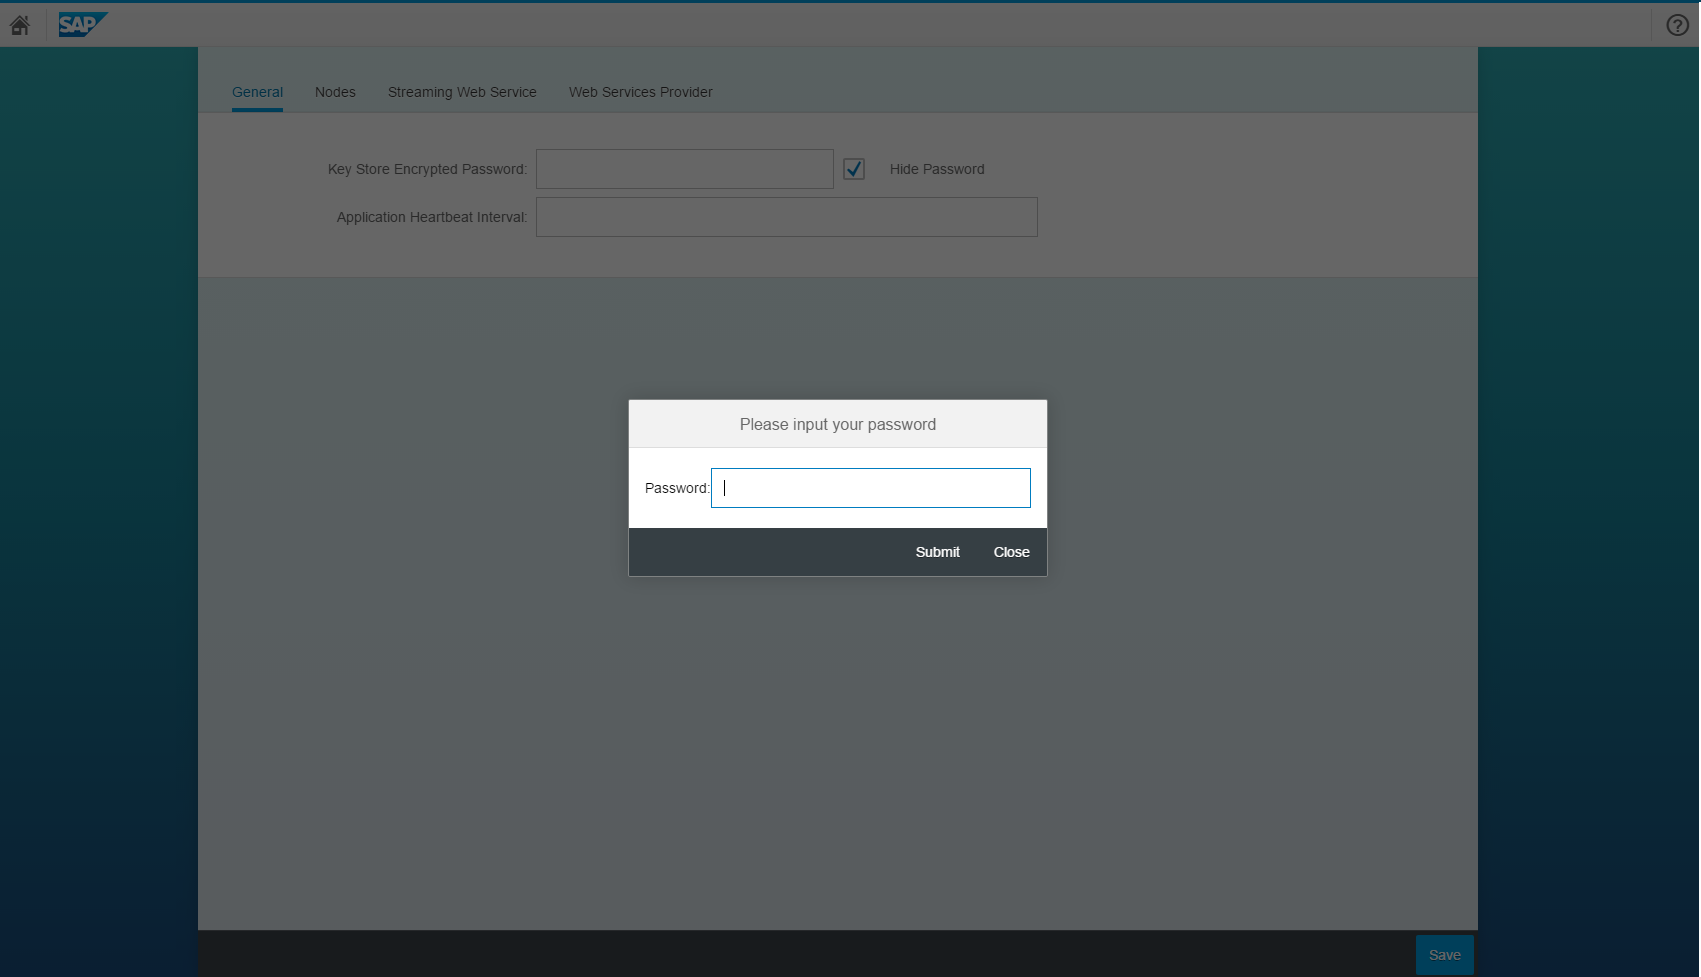Open the Nodes tab
This screenshot has width=1701, height=977.
point(335,92)
